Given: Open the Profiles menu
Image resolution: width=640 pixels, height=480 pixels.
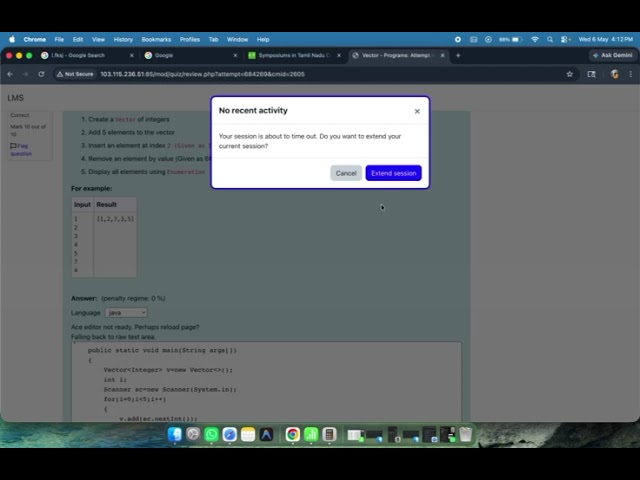Looking at the screenshot, I should [x=190, y=40].
